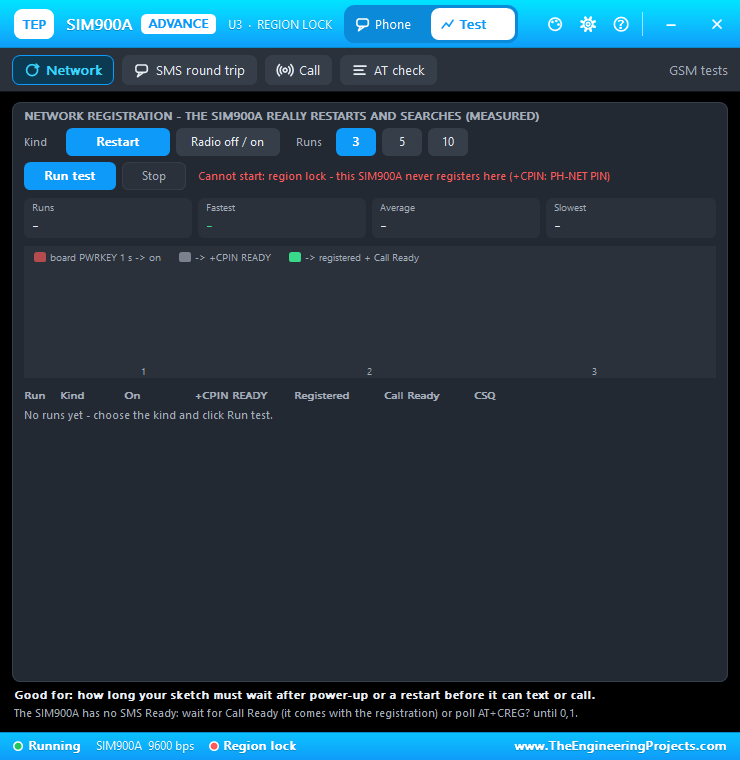Image resolution: width=740 pixels, height=760 pixels.
Task: Click the region lock error message
Action: [x=404, y=176]
